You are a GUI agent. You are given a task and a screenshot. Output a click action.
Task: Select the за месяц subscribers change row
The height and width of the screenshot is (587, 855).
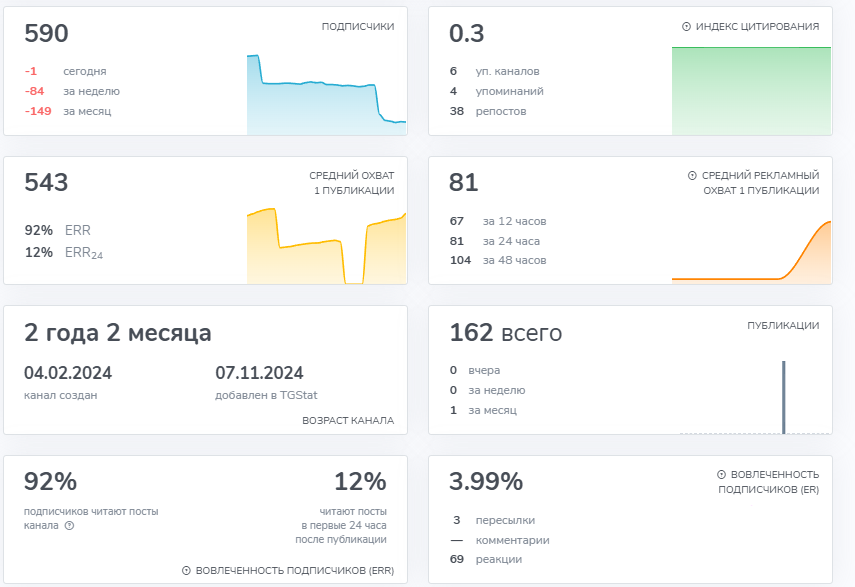point(87,111)
